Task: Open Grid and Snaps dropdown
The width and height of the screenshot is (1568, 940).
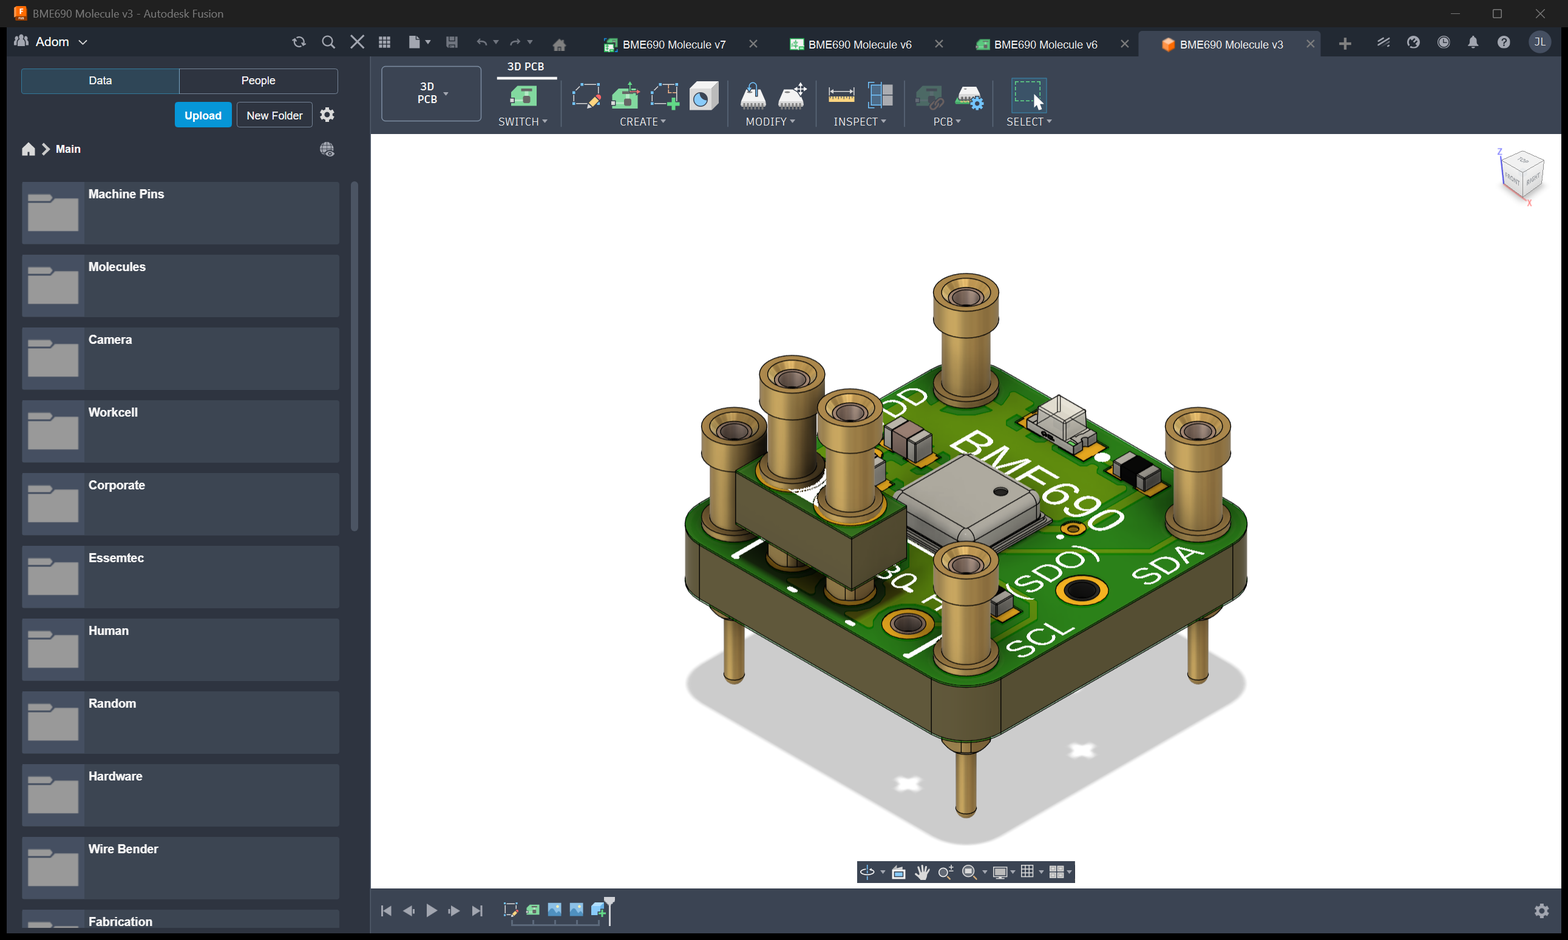Action: click(x=1031, y=872)
